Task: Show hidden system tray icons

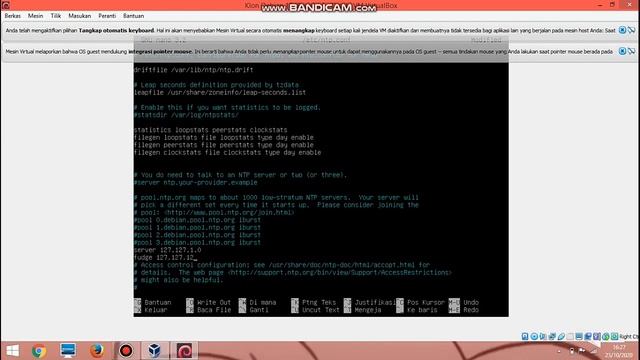Action: click(x=559, y=351)
